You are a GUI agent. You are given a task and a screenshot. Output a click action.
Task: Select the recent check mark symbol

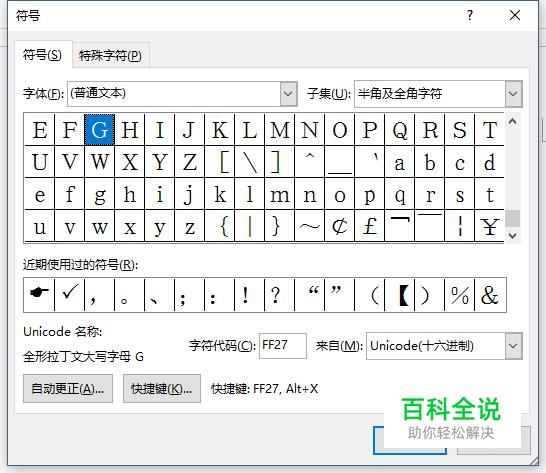69,295
